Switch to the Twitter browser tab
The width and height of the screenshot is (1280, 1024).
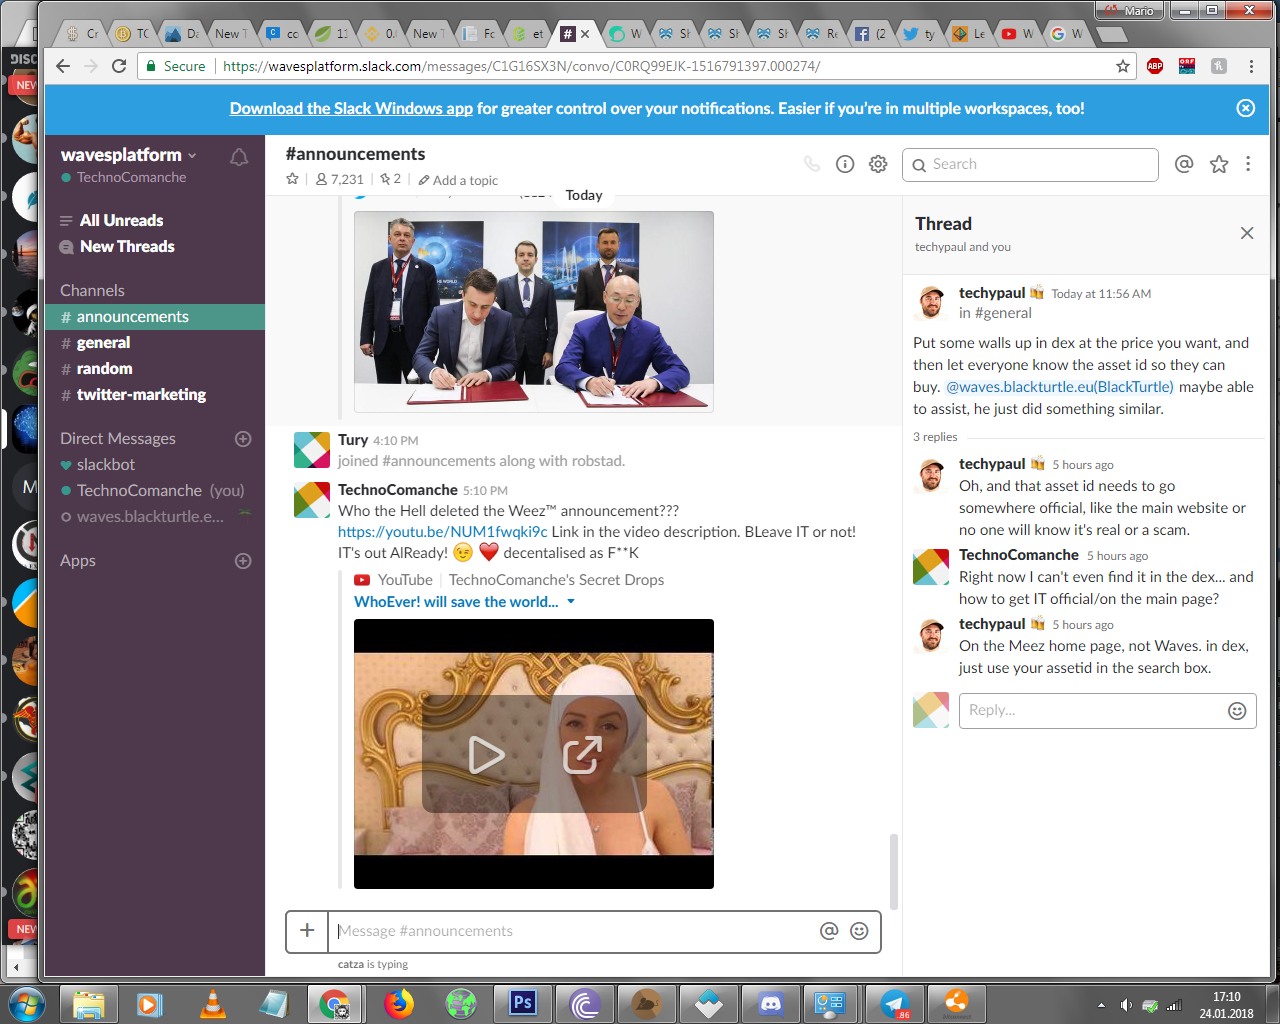click(920, 34)
